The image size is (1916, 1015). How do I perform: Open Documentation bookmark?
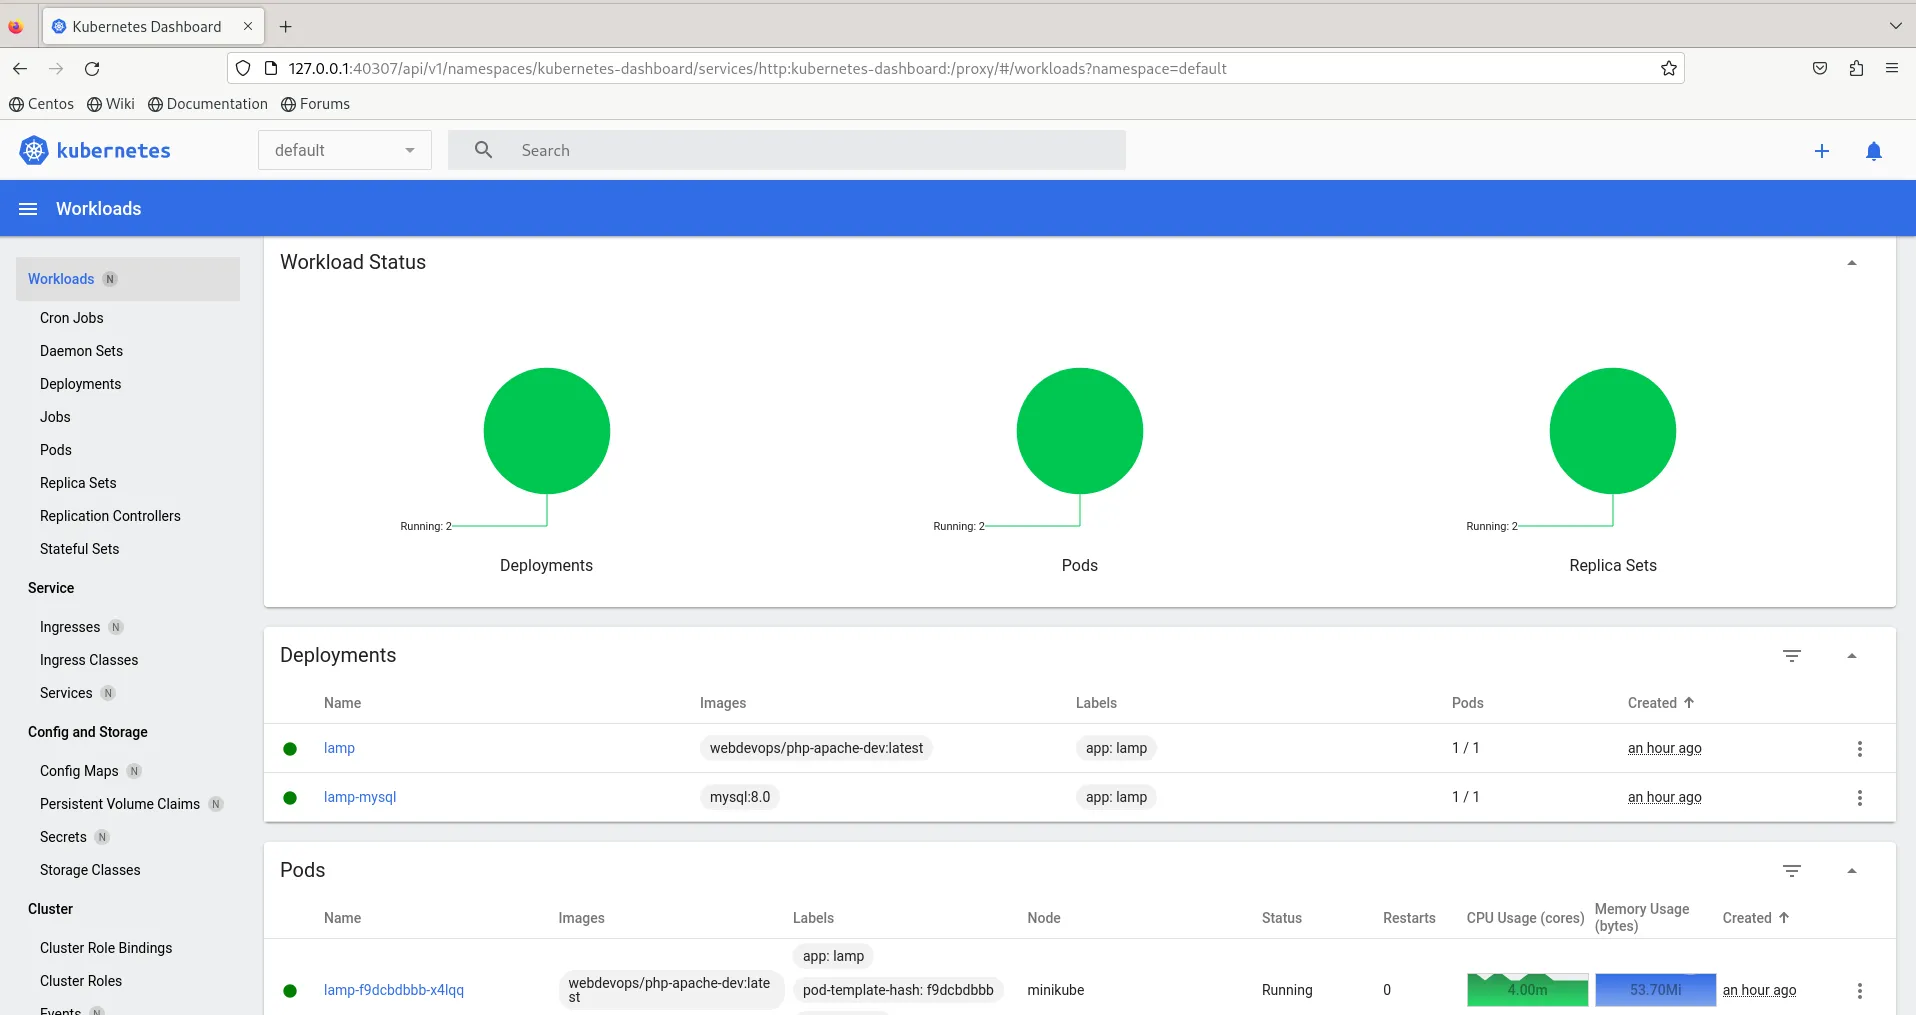tap(208, 104)
